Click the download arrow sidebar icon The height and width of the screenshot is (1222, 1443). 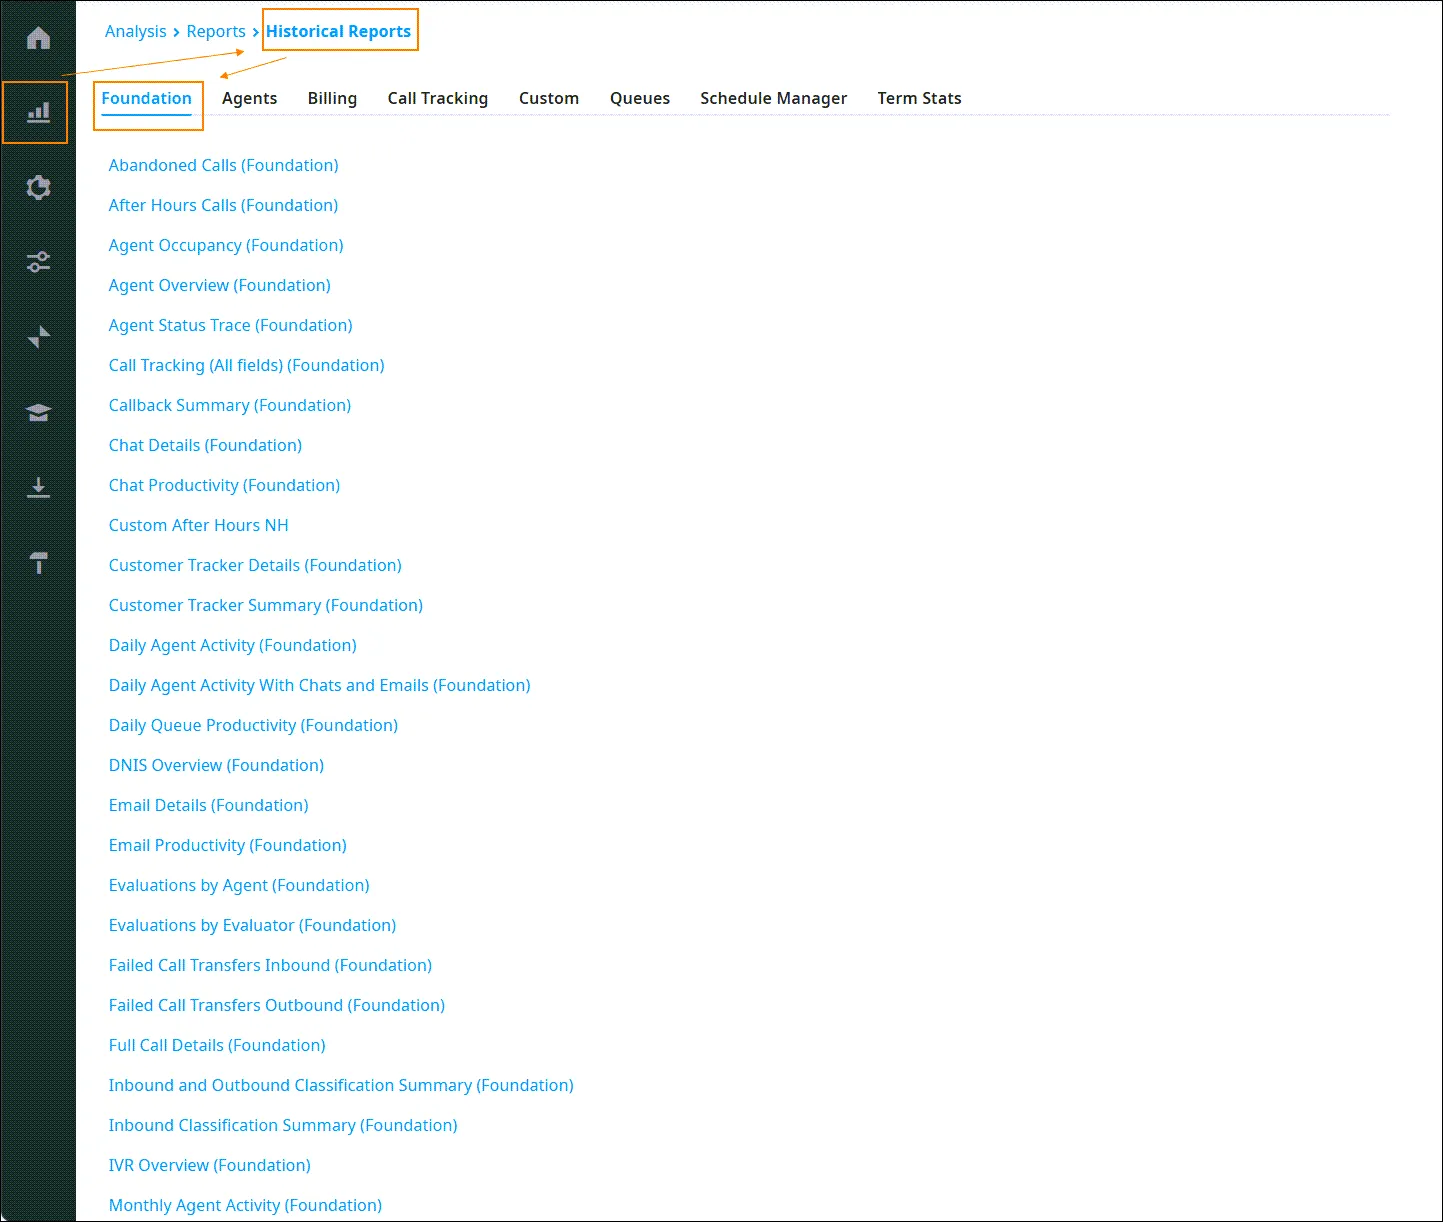point(38,487)
